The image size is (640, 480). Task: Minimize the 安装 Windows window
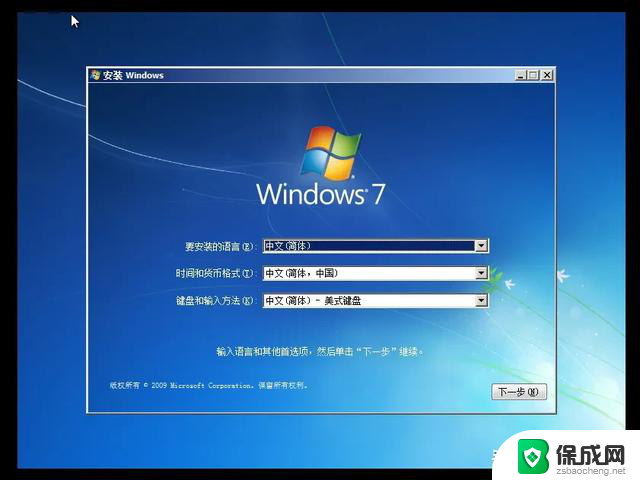click(x=520, y=75)
